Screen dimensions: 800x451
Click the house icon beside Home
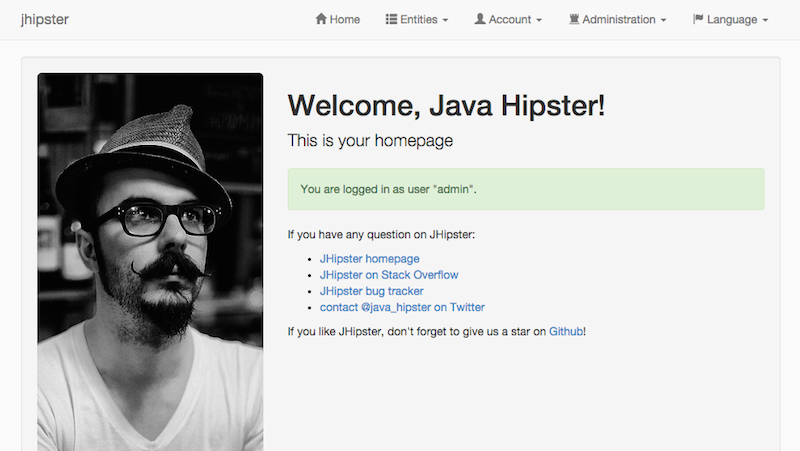(321, 19)
